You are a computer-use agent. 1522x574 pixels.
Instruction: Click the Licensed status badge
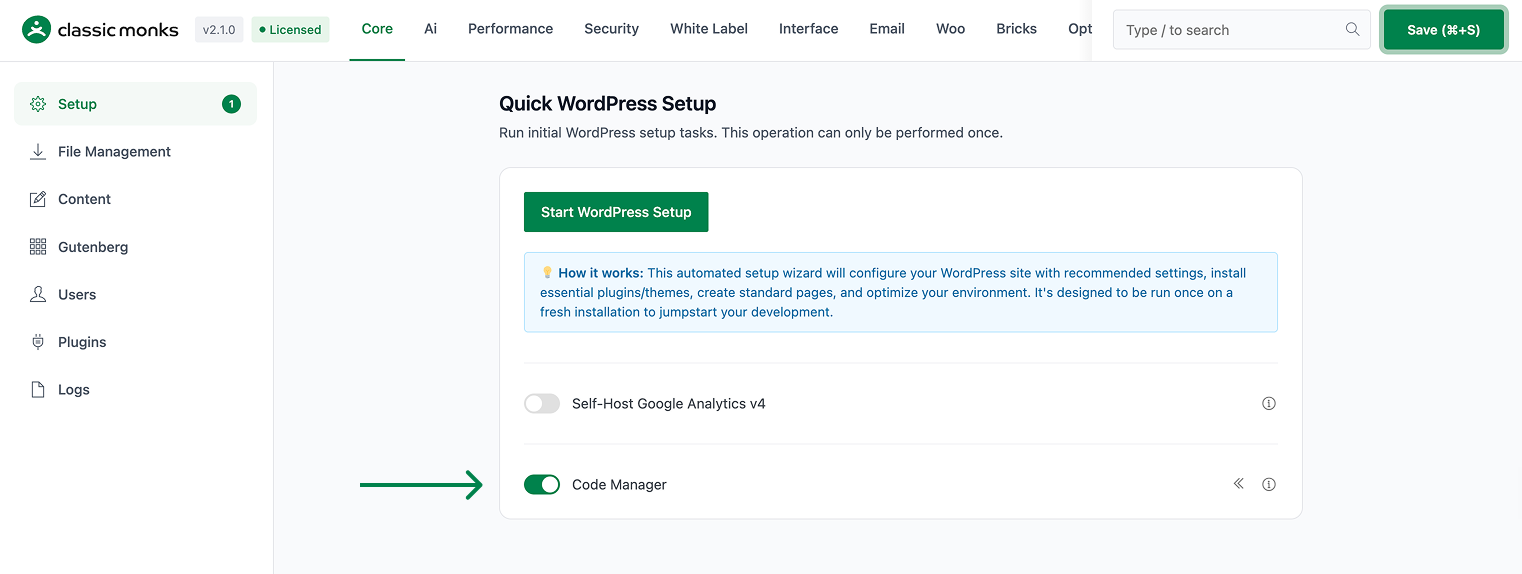290,30
